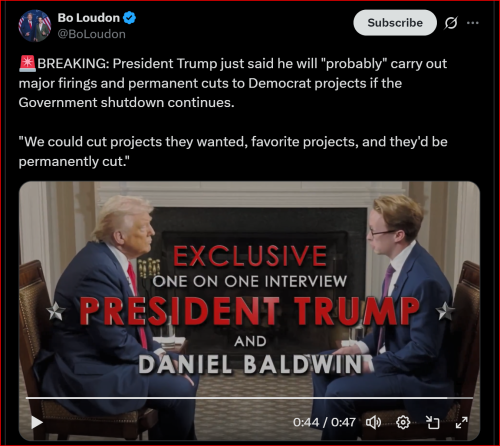500x446 pixels.
Task: Expand video to fullscreen
Action: click(x=462, y=423)
